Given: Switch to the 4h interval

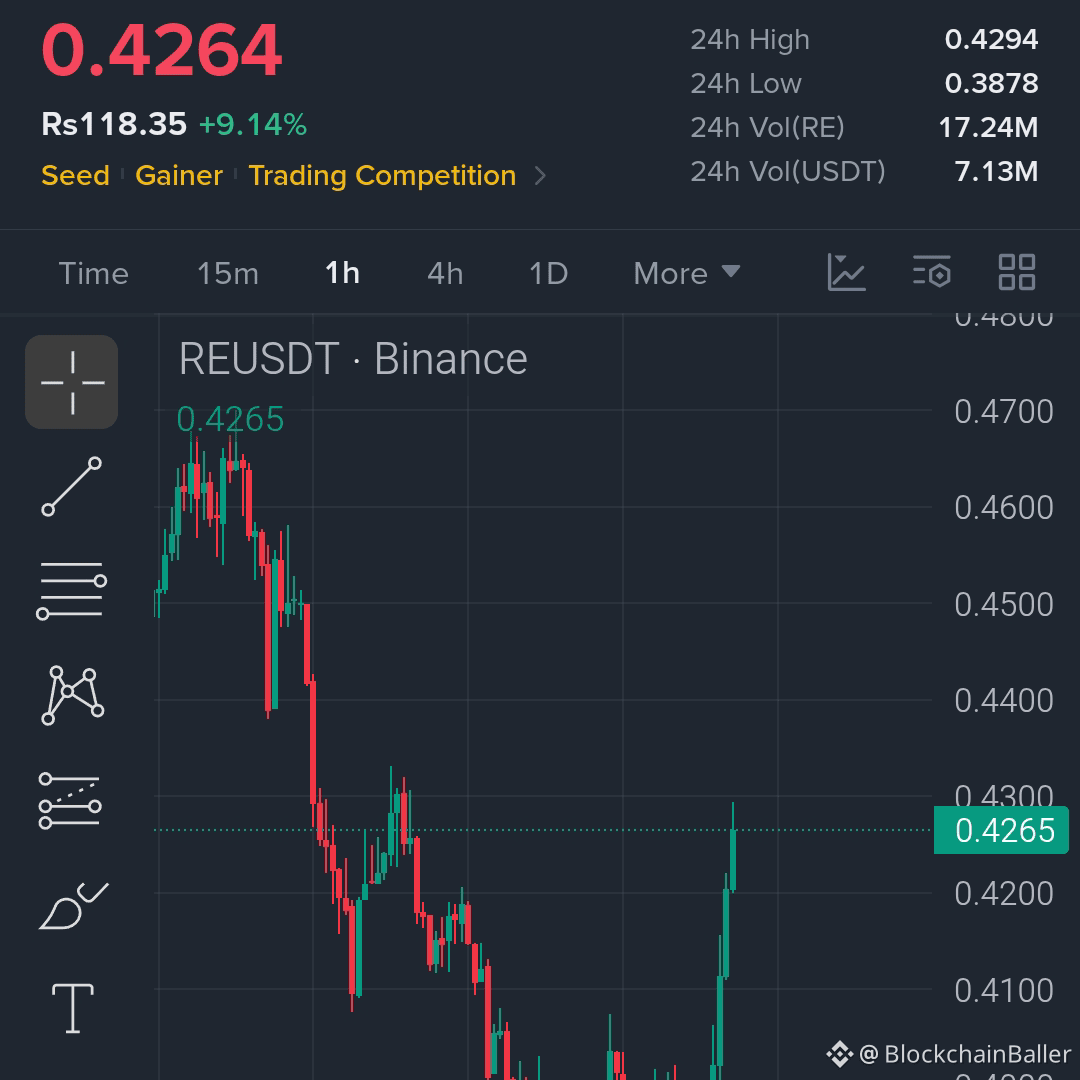Looking at the screenshot, I should tap(445, 273).
